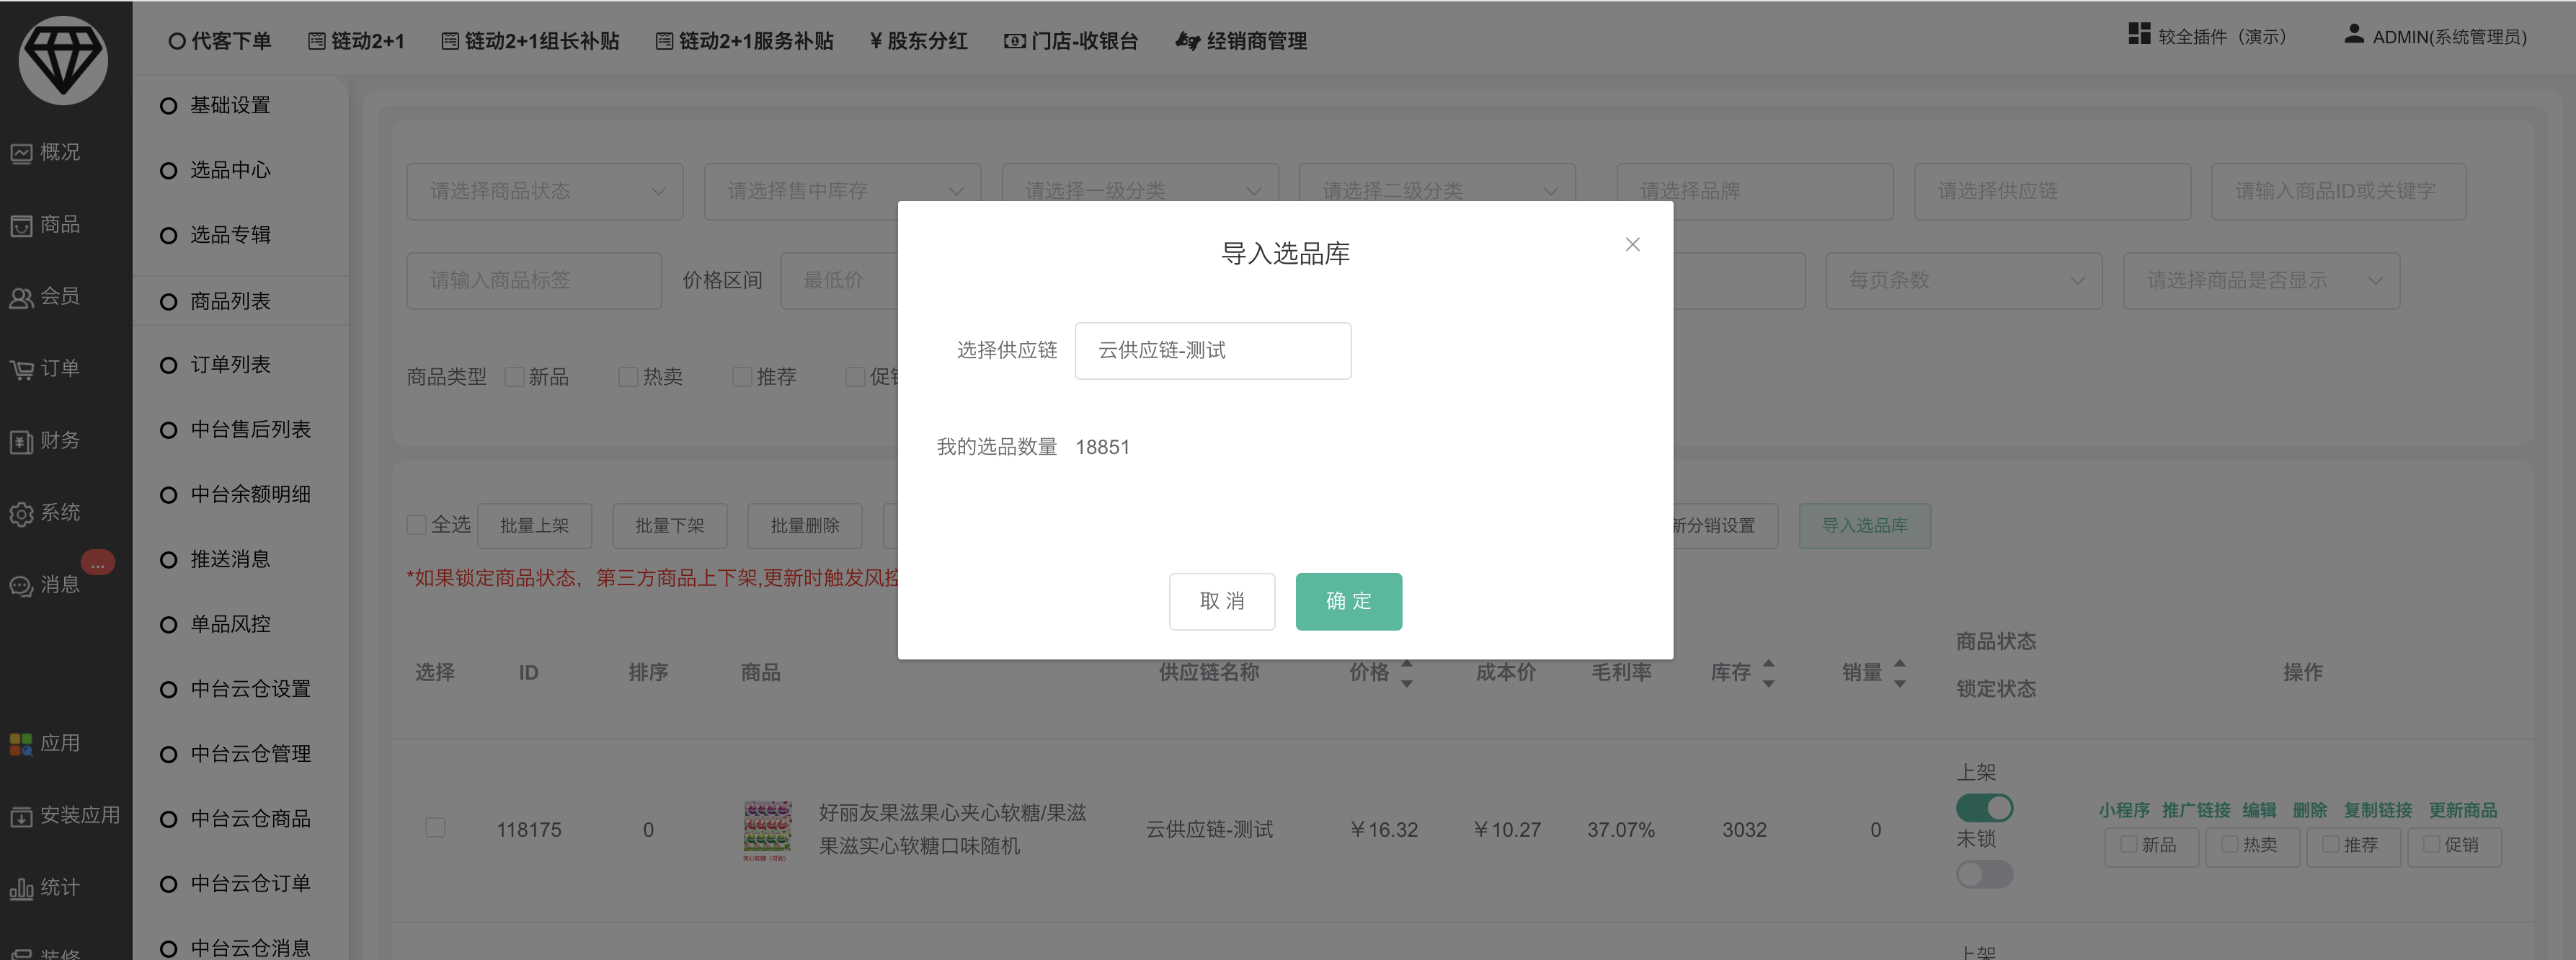Open the 请选择商品状态 dropdown
Viewport: 2576px width, 960px height.
pos(544,191)
